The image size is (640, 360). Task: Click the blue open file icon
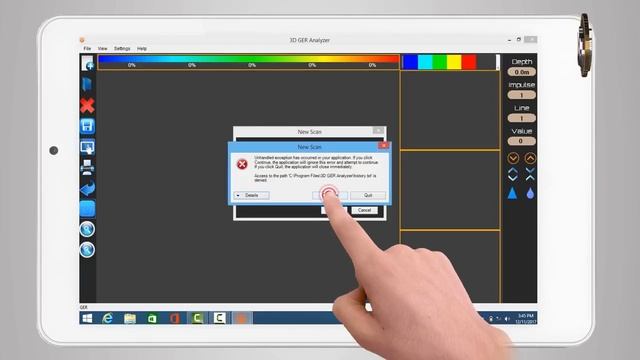87,84
